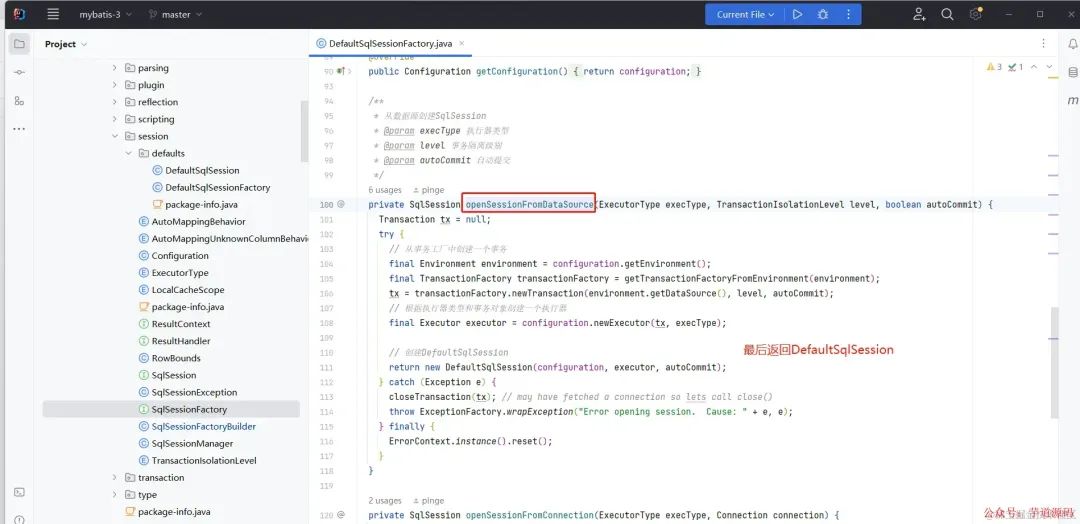Open the Commit tool window icon
1080x524 pixels.
tap(19, 72)
